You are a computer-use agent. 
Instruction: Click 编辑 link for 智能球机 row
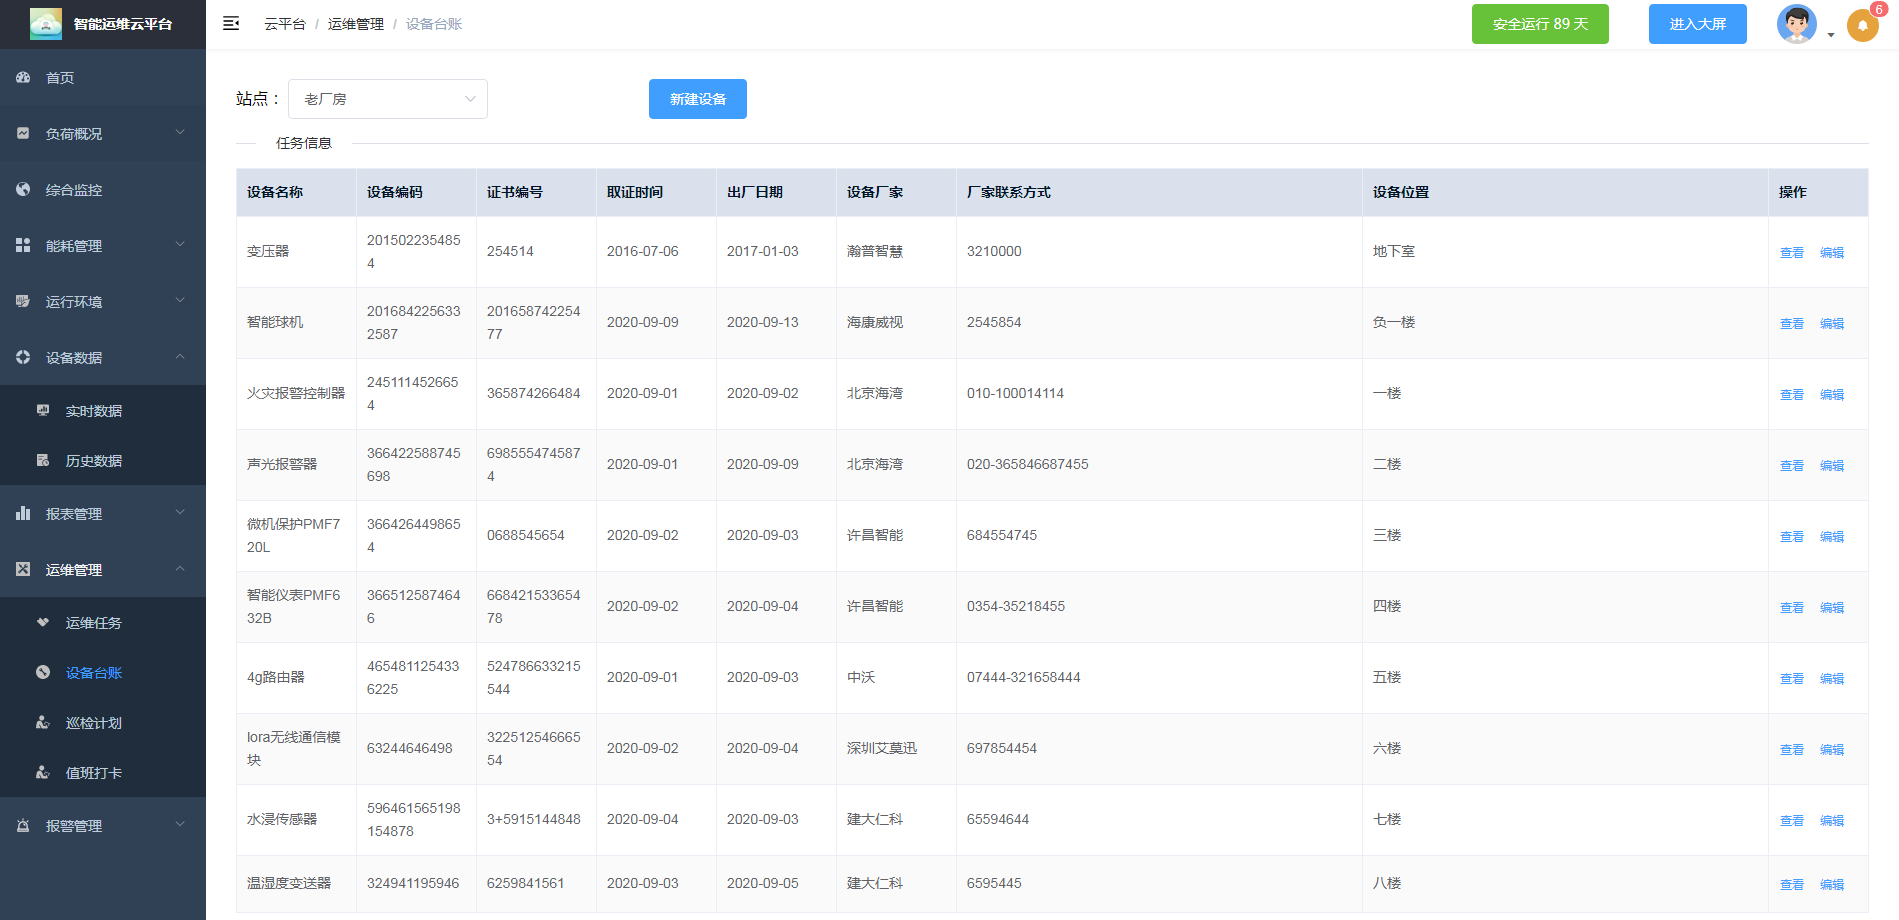pyautogui.click(x=1831, y=324)
